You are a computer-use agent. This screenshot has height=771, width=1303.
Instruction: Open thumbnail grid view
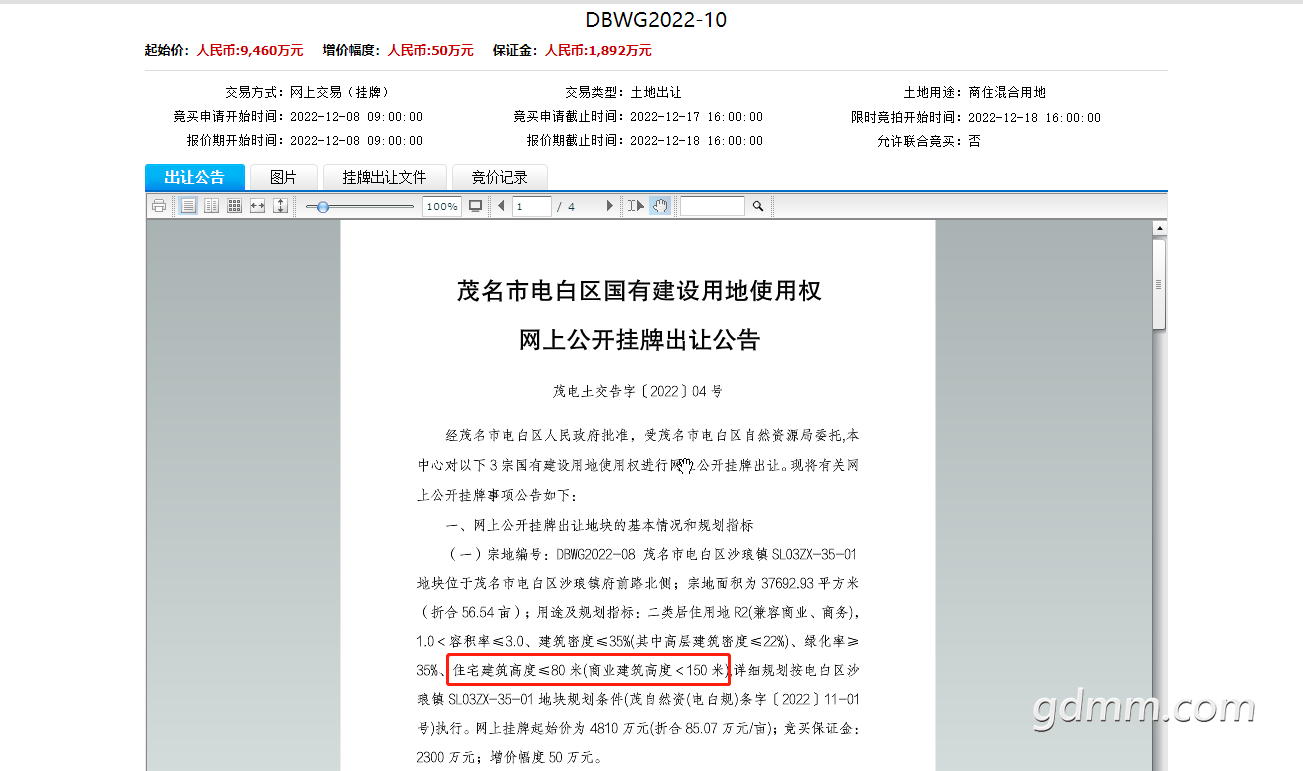(x=234, y=206)
